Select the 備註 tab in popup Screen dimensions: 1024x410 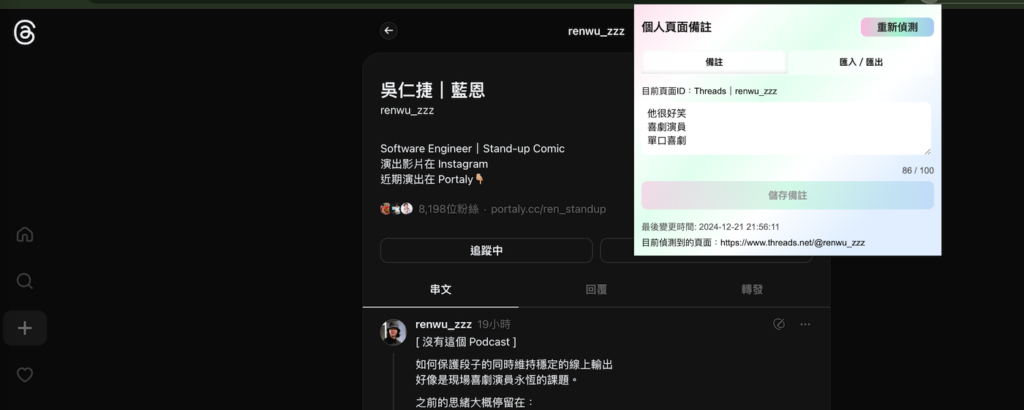click(714, 62)
